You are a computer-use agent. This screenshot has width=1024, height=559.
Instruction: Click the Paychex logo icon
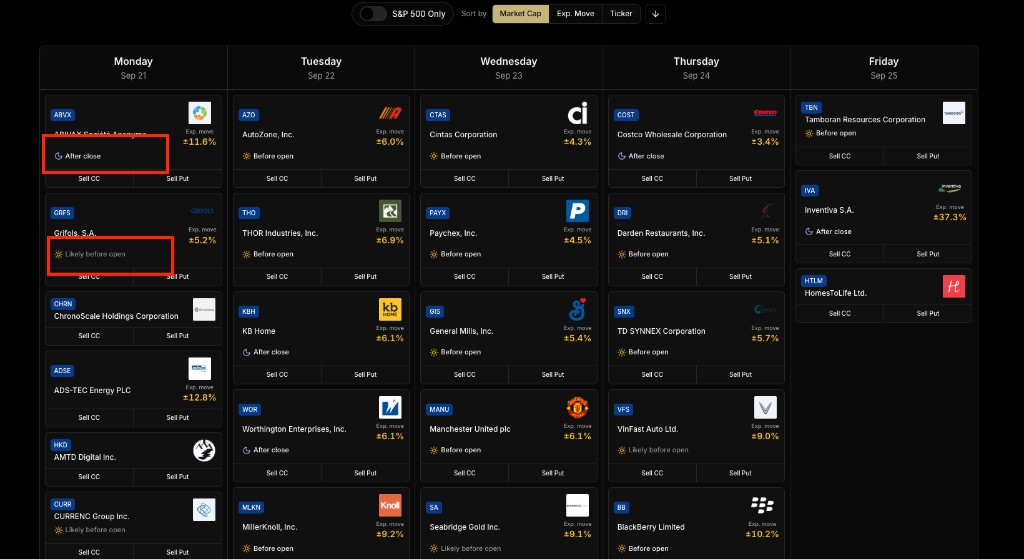577,211
